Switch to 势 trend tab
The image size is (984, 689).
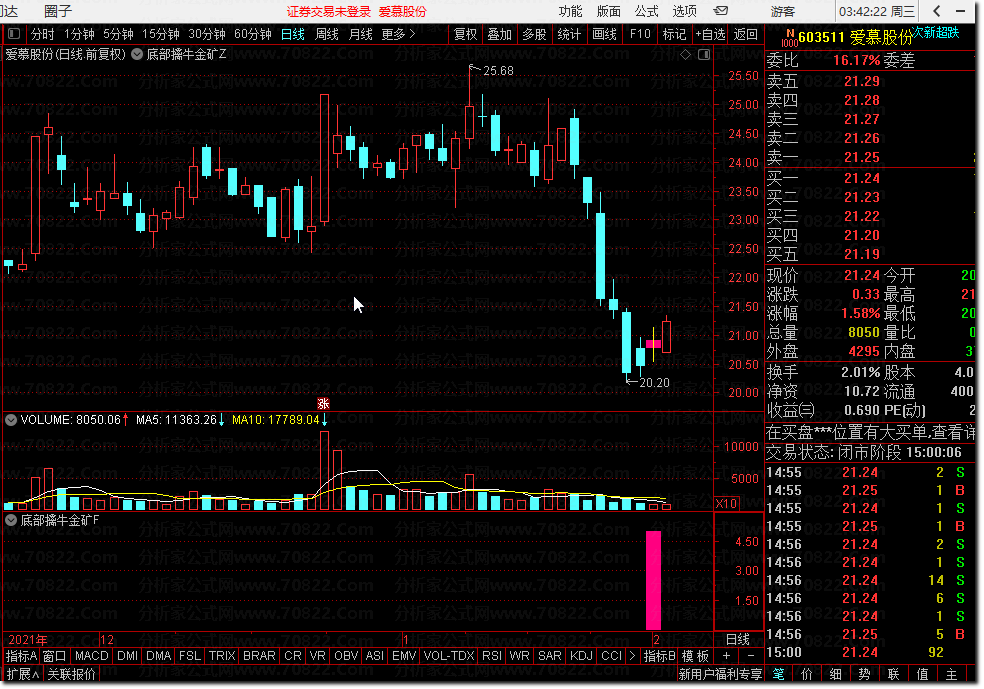pos(864,674)
